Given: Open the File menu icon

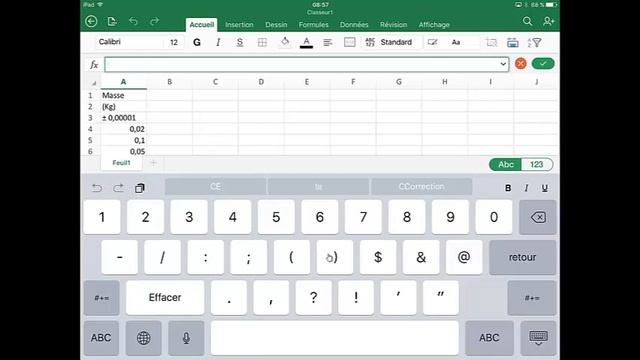Looking at the screenshot, I should pos(112,21).
